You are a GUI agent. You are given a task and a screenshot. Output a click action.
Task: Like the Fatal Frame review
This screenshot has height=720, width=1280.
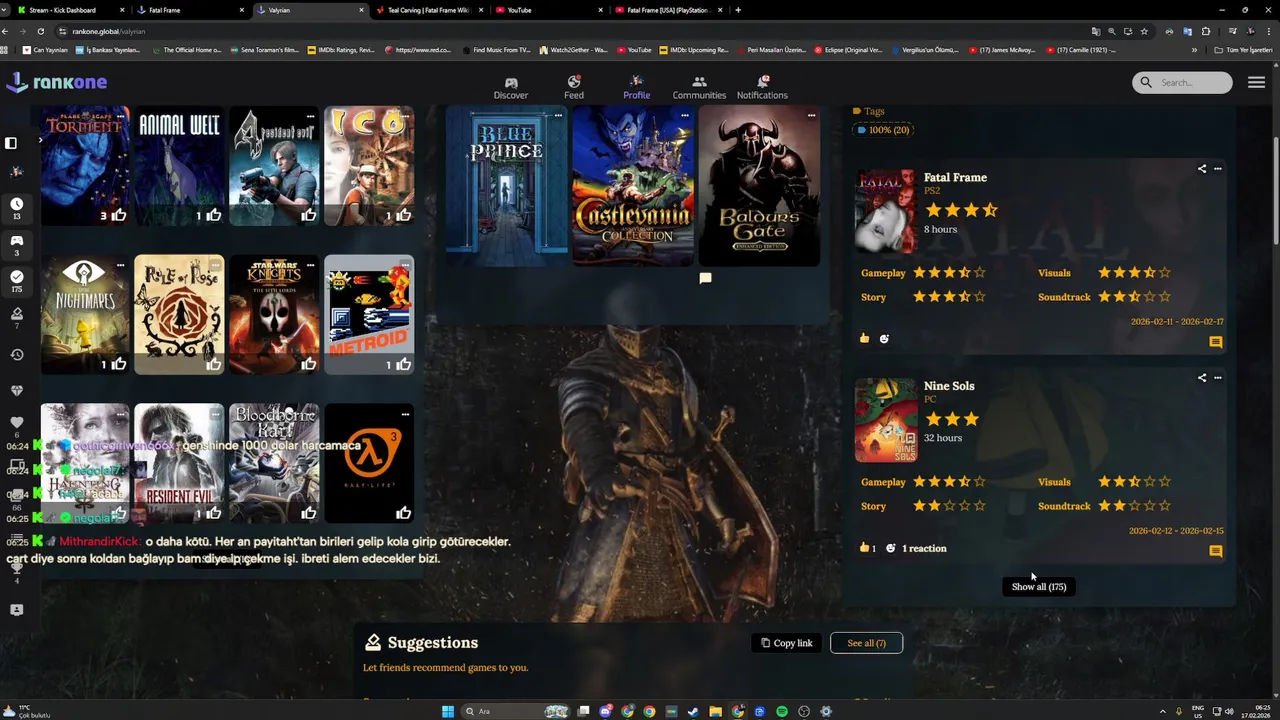click(x=864, y=338)
